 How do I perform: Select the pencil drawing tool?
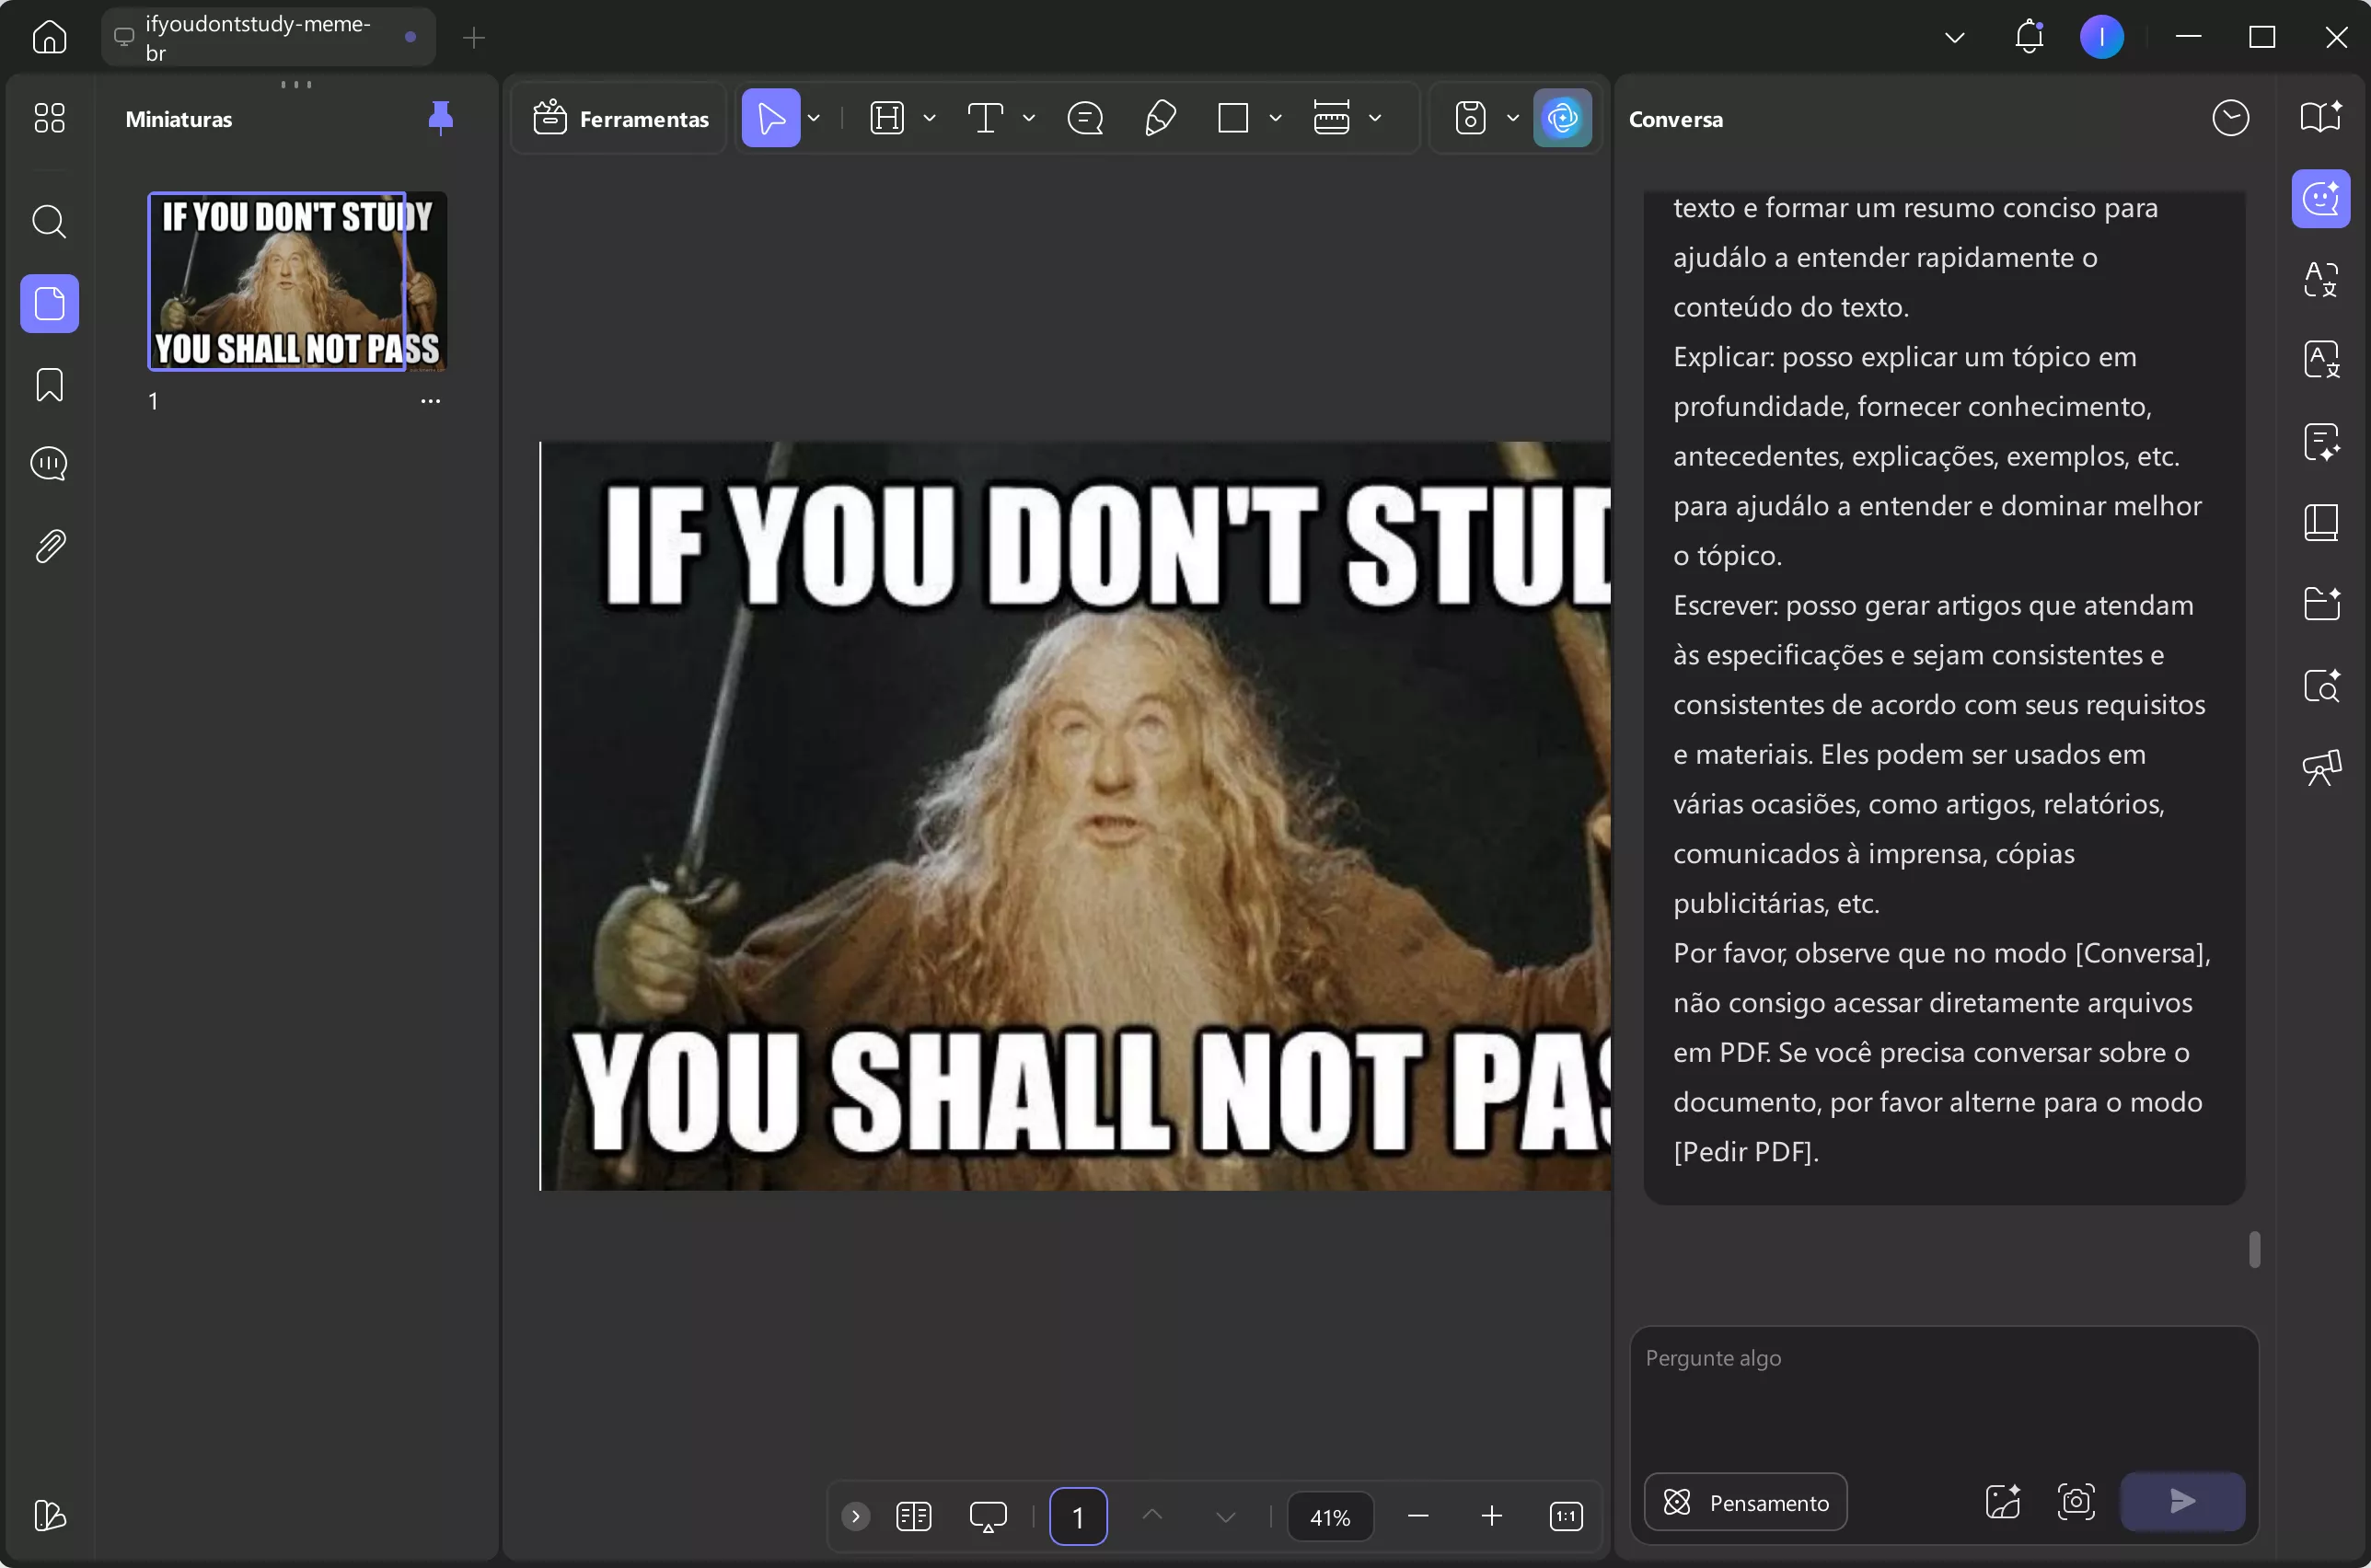pyautogui.click(x=1159, y=118)
